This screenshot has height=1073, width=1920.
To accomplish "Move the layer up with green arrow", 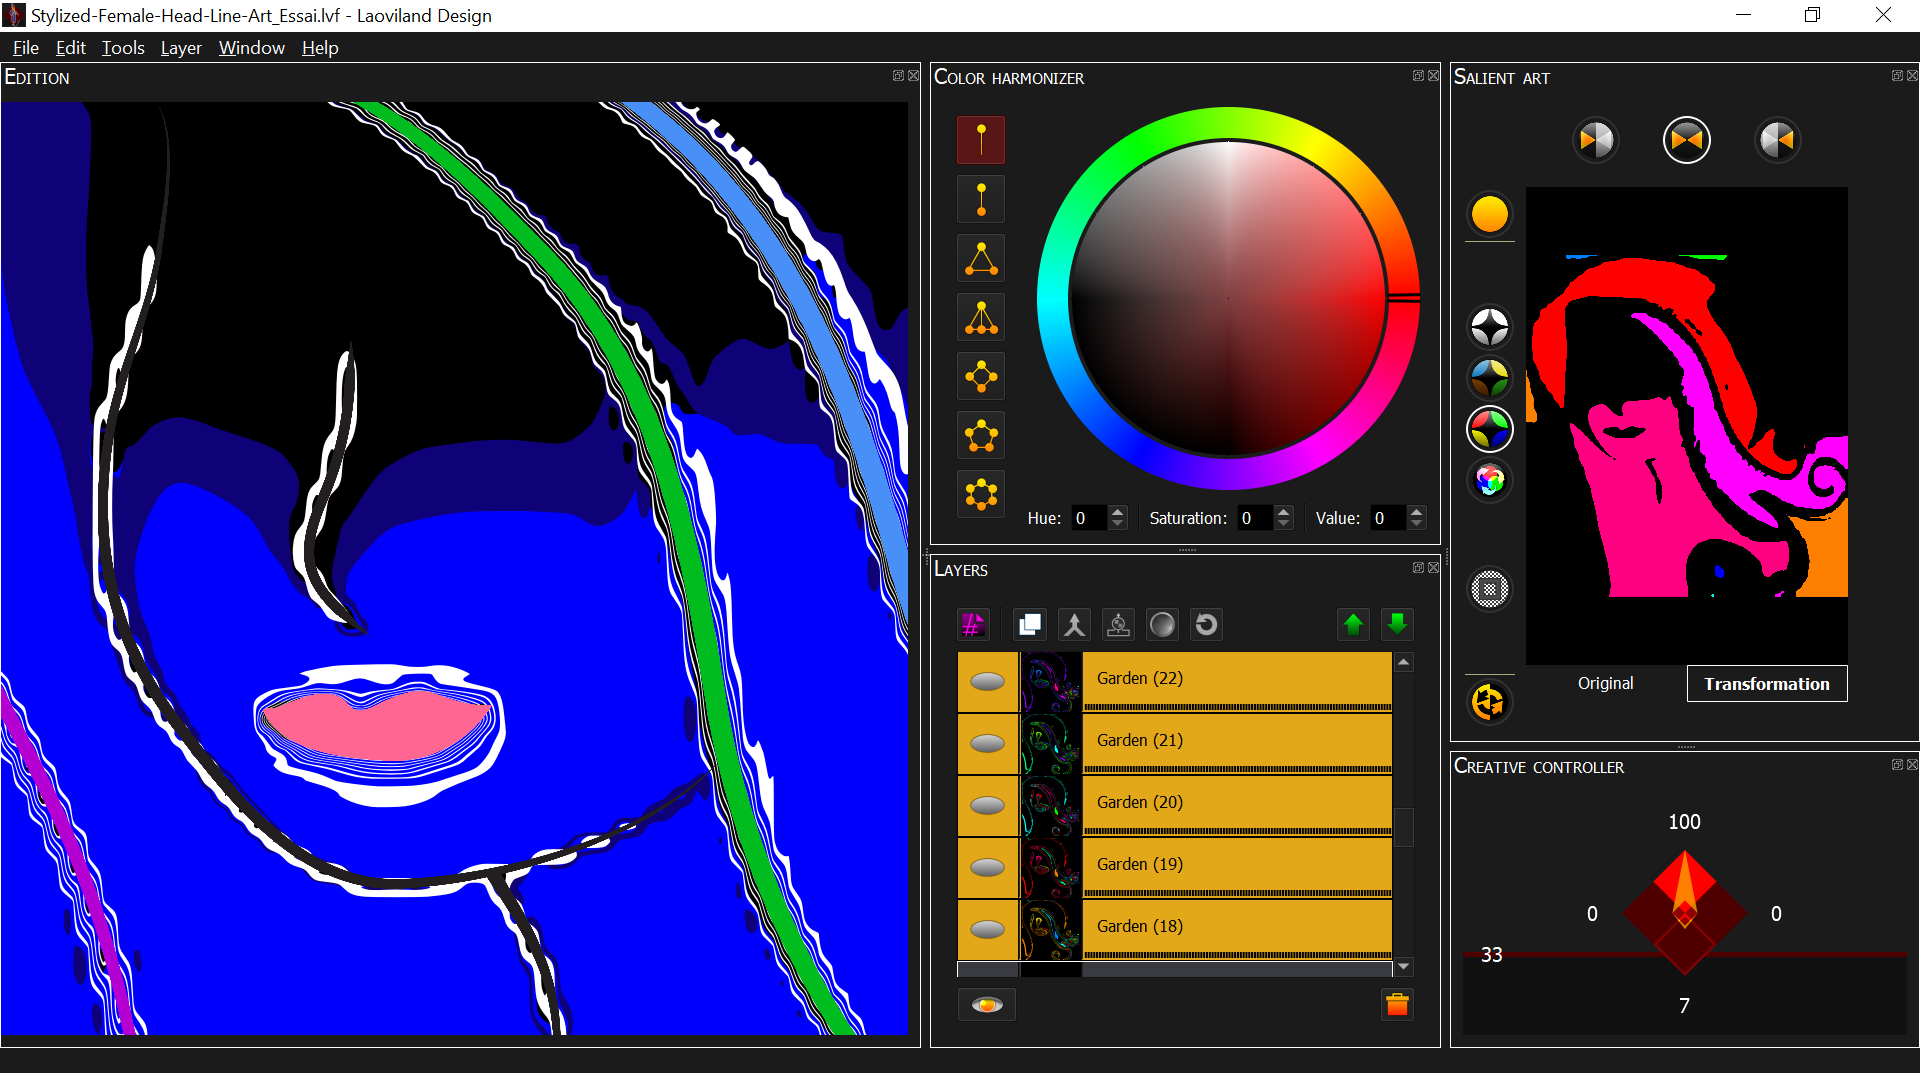I will [x=1353, y=625].
